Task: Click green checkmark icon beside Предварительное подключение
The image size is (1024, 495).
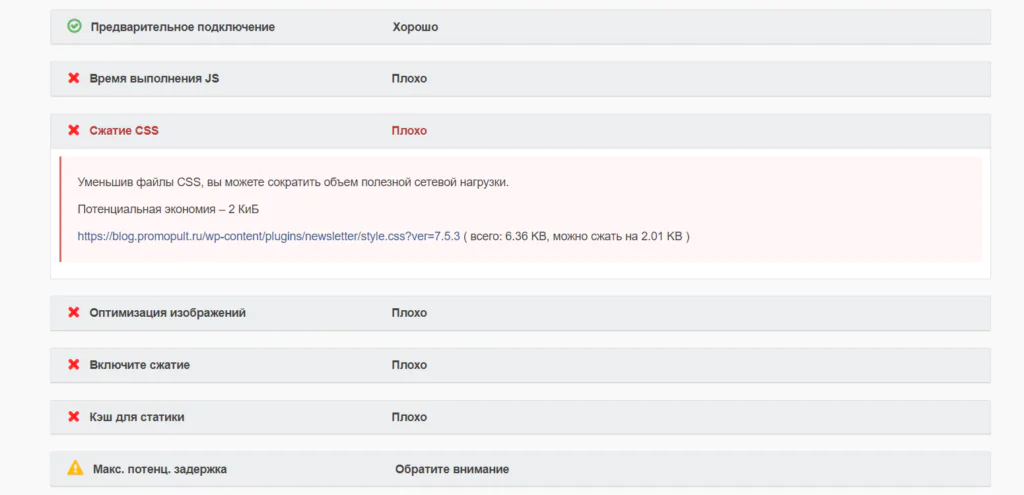Action: [x=74, y=27]
